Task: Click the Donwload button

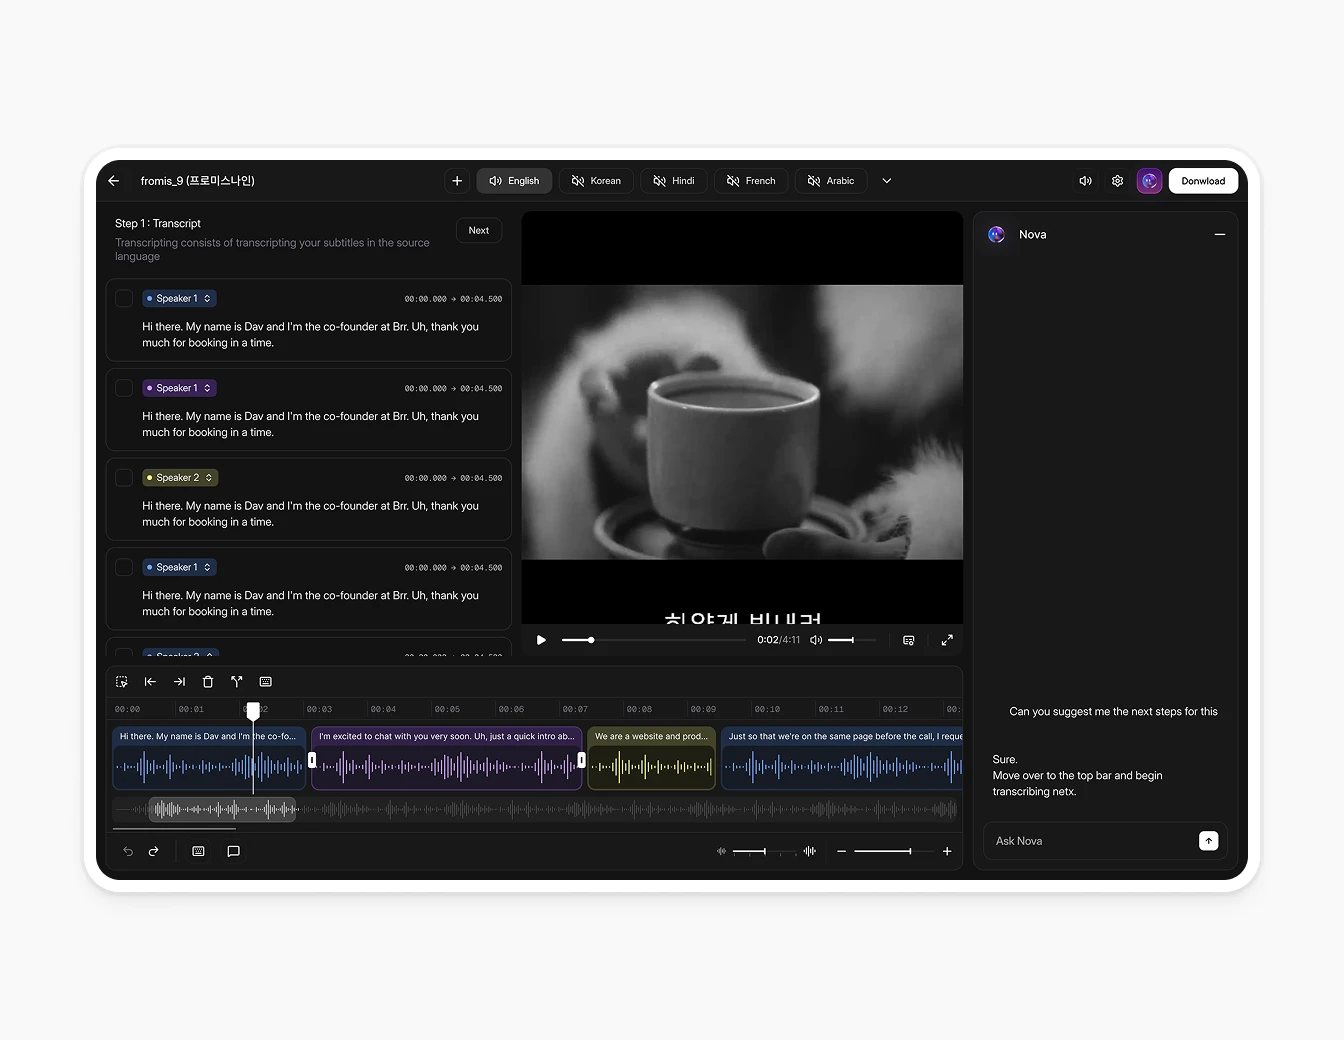Action: [1203, 181]
